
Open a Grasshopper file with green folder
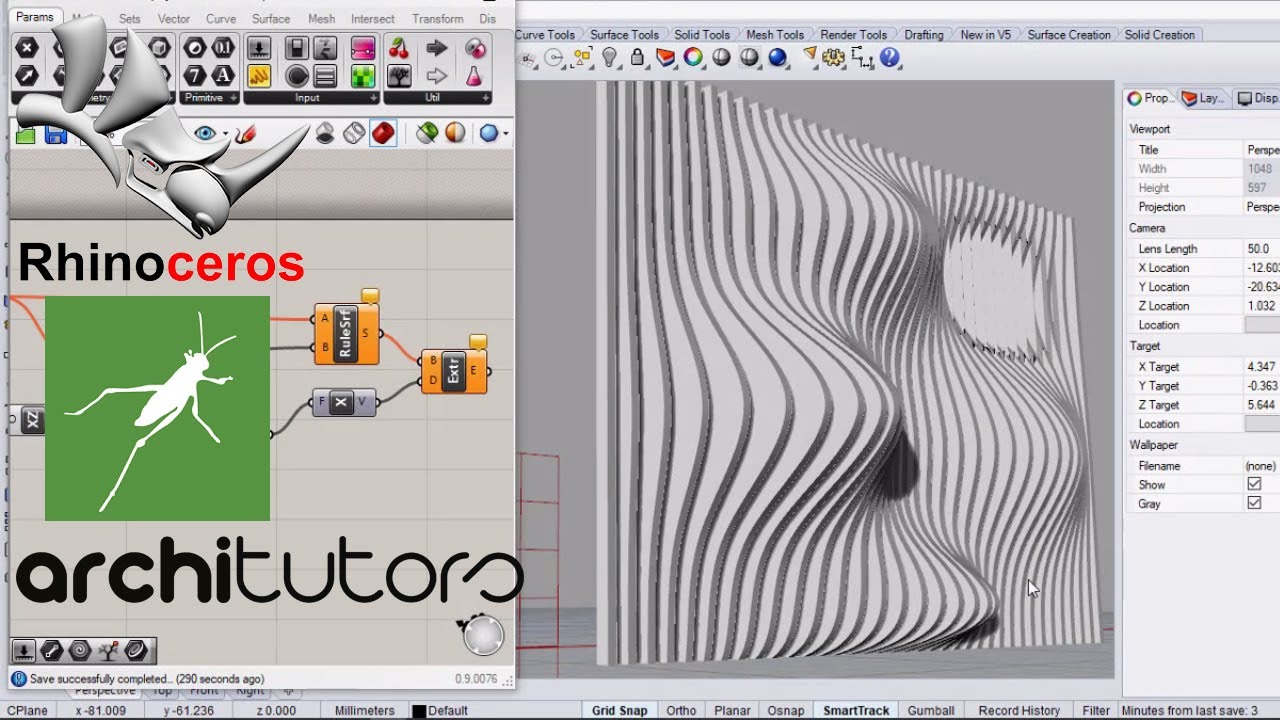click(26, 134)
